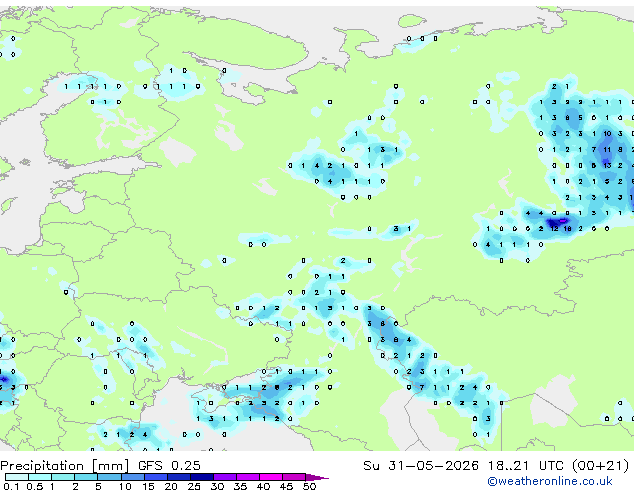This screenshot has width=634, height=490.
Task: Click the '50' legend scale label
Action: pos(310,486)
